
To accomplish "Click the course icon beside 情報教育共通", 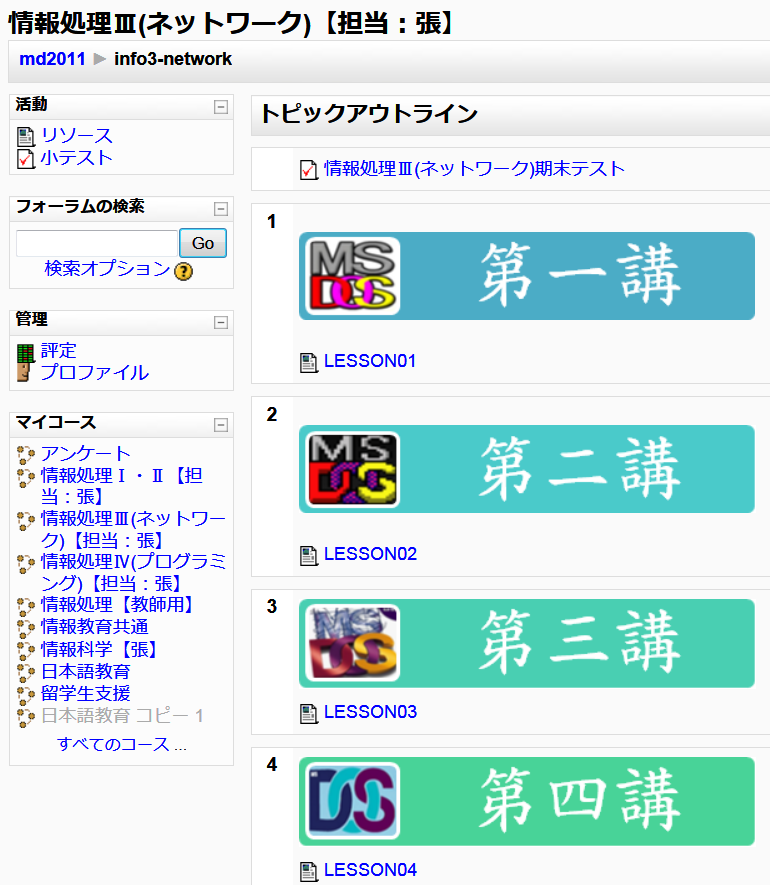I will [x=25, y=628].
